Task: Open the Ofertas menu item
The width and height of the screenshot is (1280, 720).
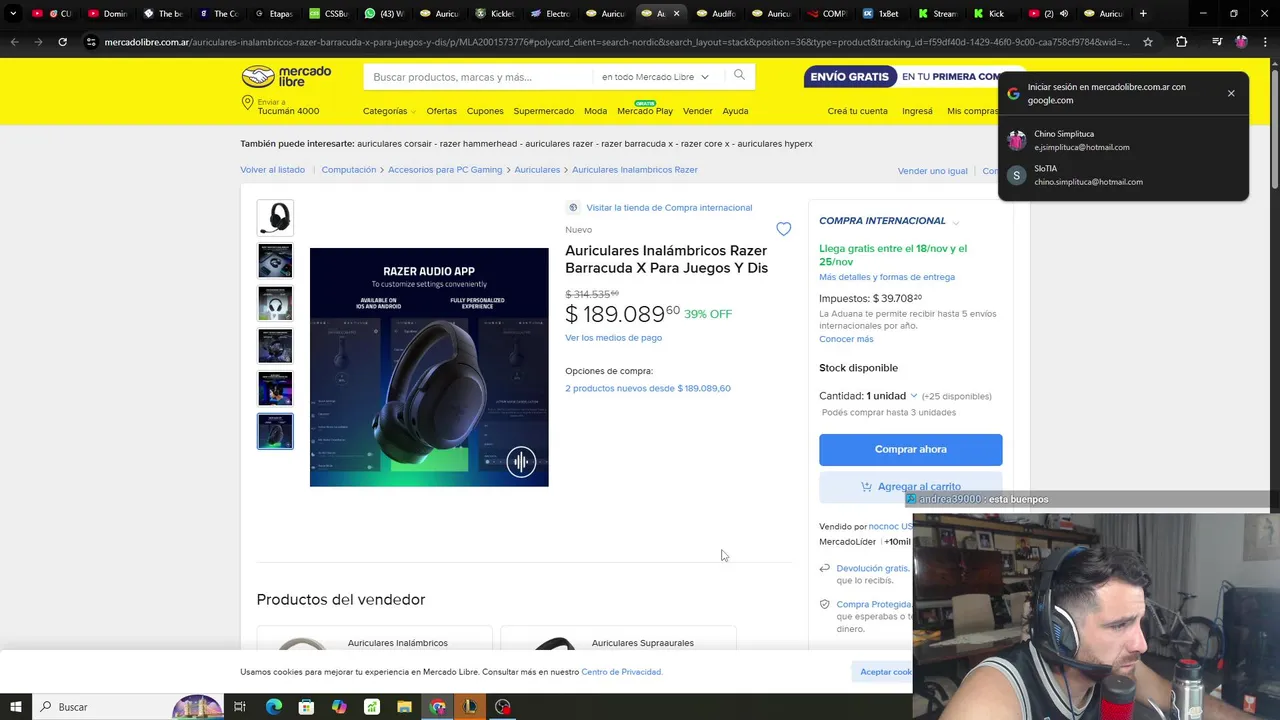Action: 441,111
